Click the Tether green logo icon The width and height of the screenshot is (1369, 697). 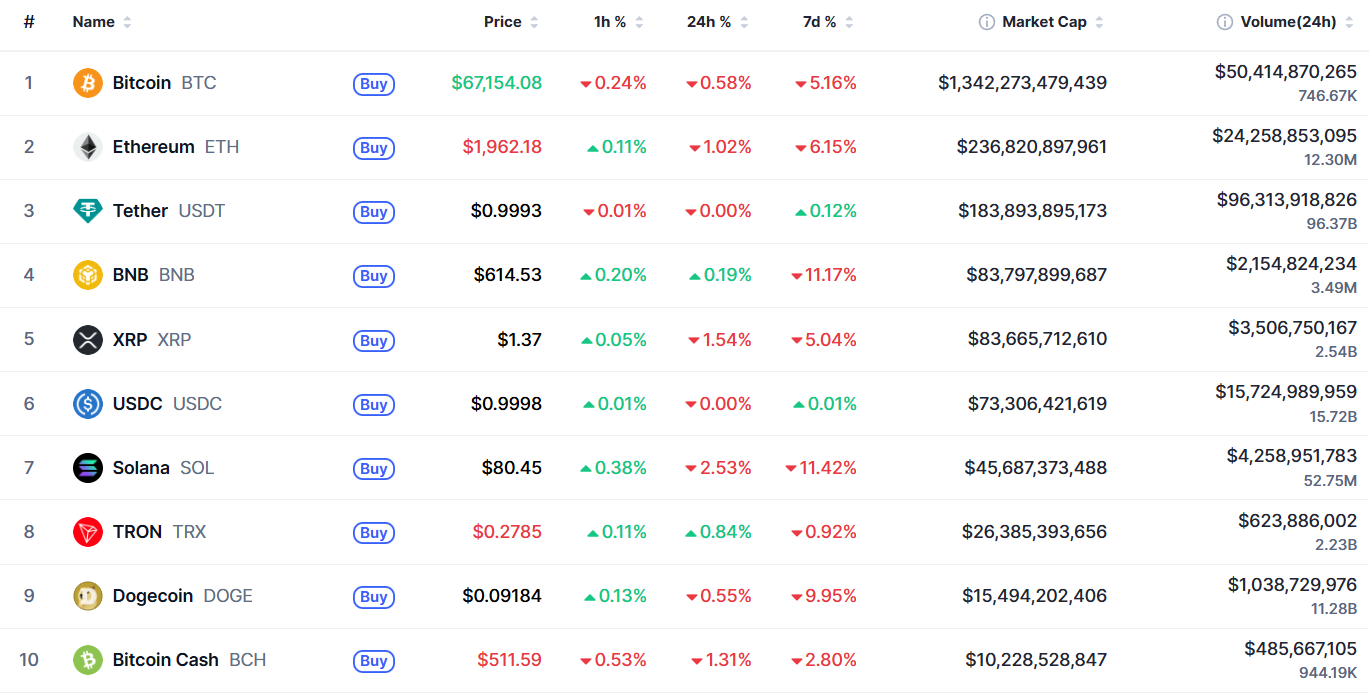point(88,211)
